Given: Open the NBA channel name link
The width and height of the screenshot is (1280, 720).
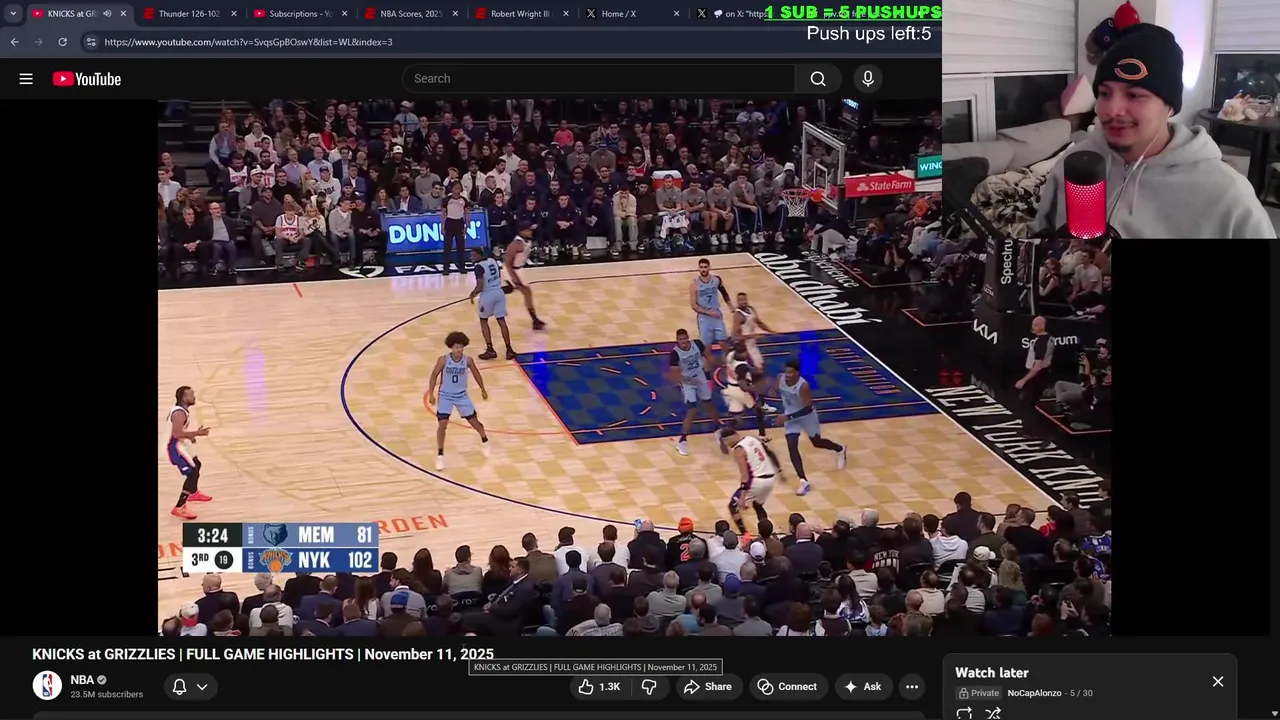Looking at the screenshot, I should pyautogui.click(x=82, y=680).
